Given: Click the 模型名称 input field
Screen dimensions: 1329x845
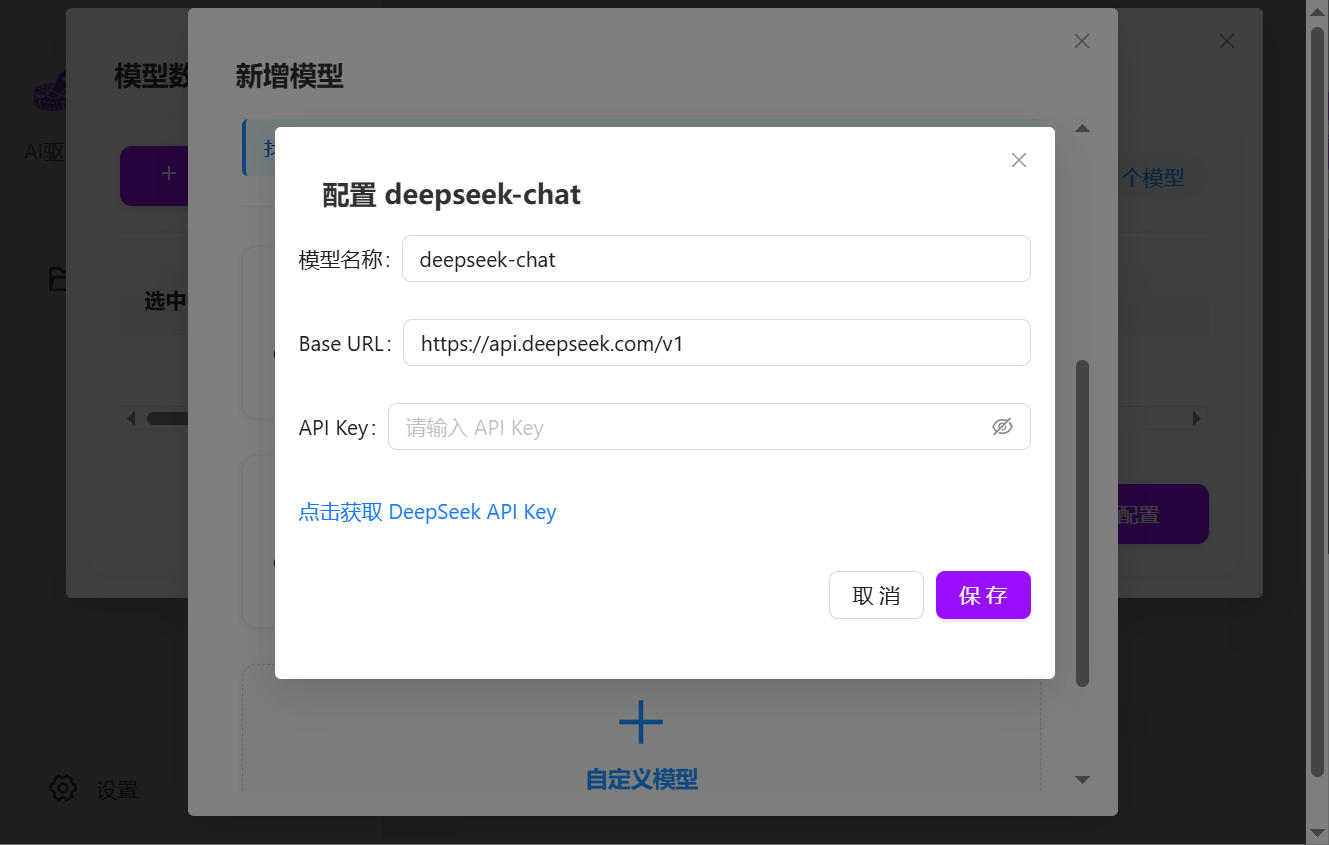Looking at the screenshot, I should (715, 259).
